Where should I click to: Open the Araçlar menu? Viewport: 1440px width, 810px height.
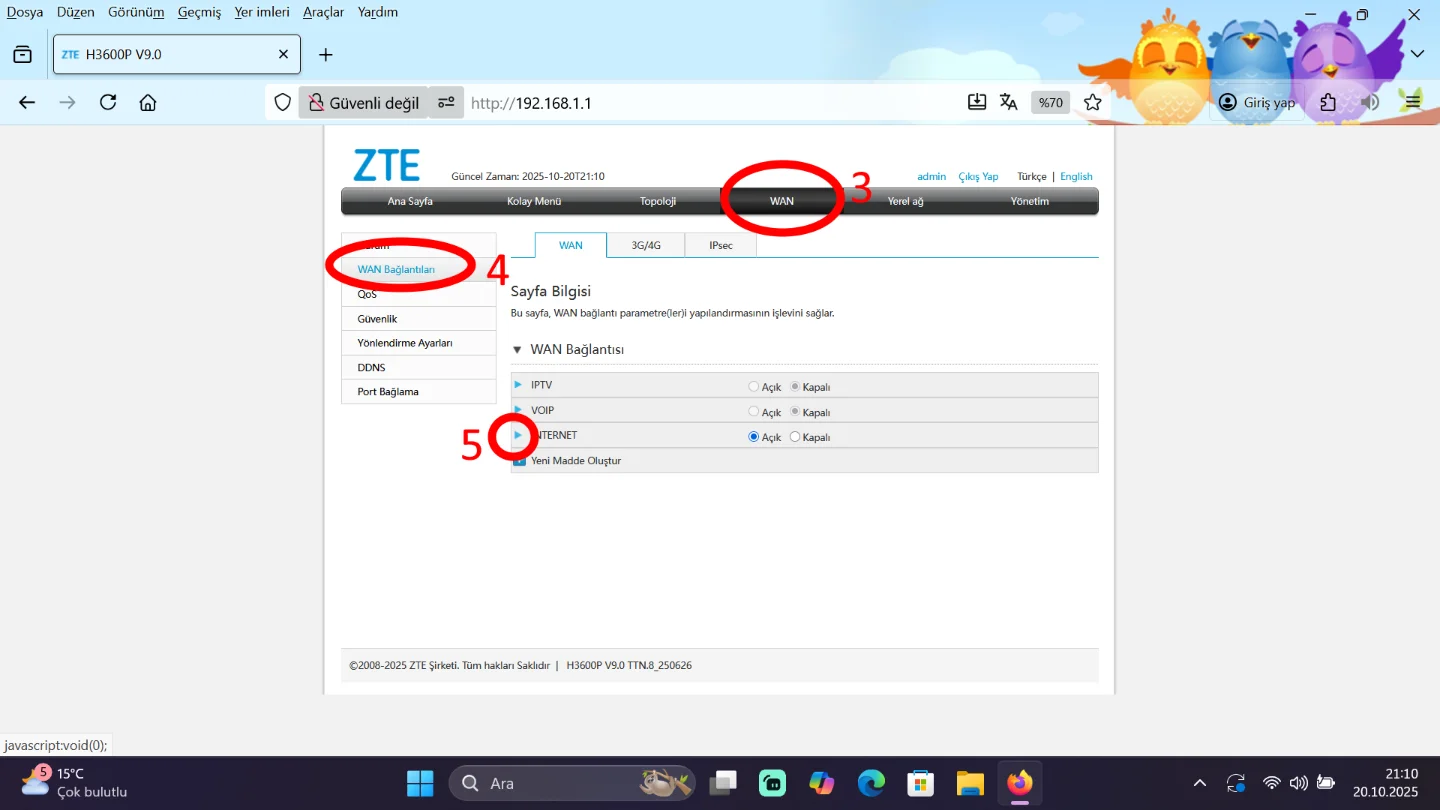322,12
